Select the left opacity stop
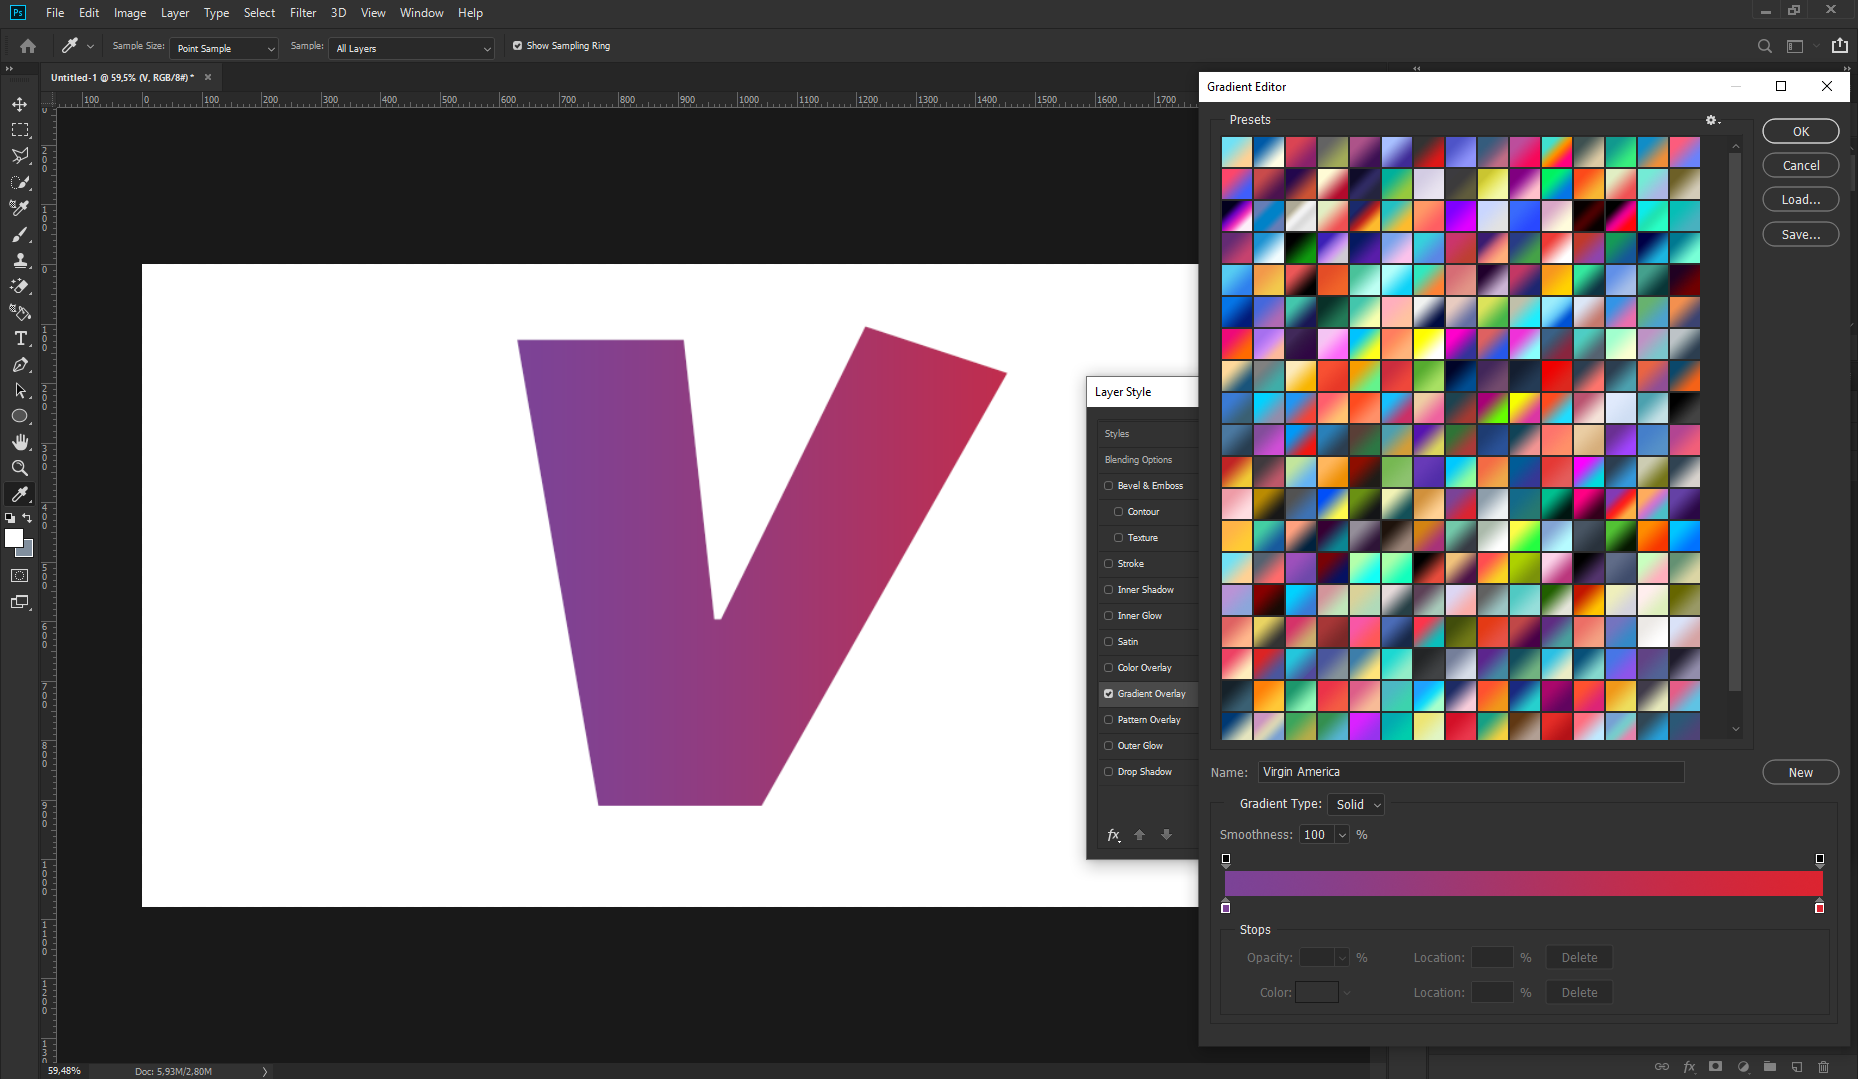The width and height of the screenshot is (1858, 1079). 1226,860
